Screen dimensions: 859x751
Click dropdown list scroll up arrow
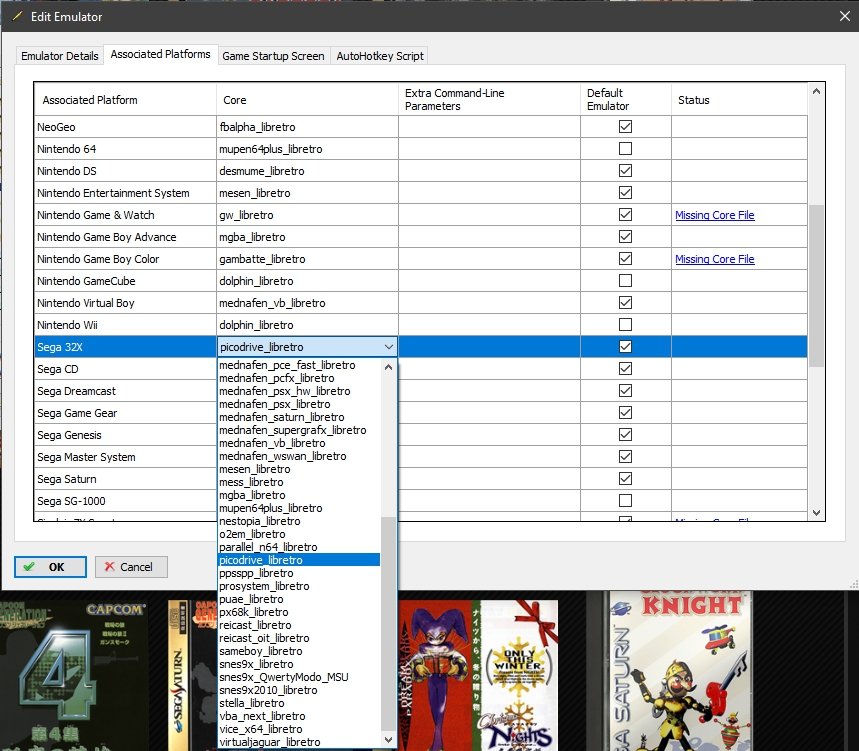[x=388, y=367]
